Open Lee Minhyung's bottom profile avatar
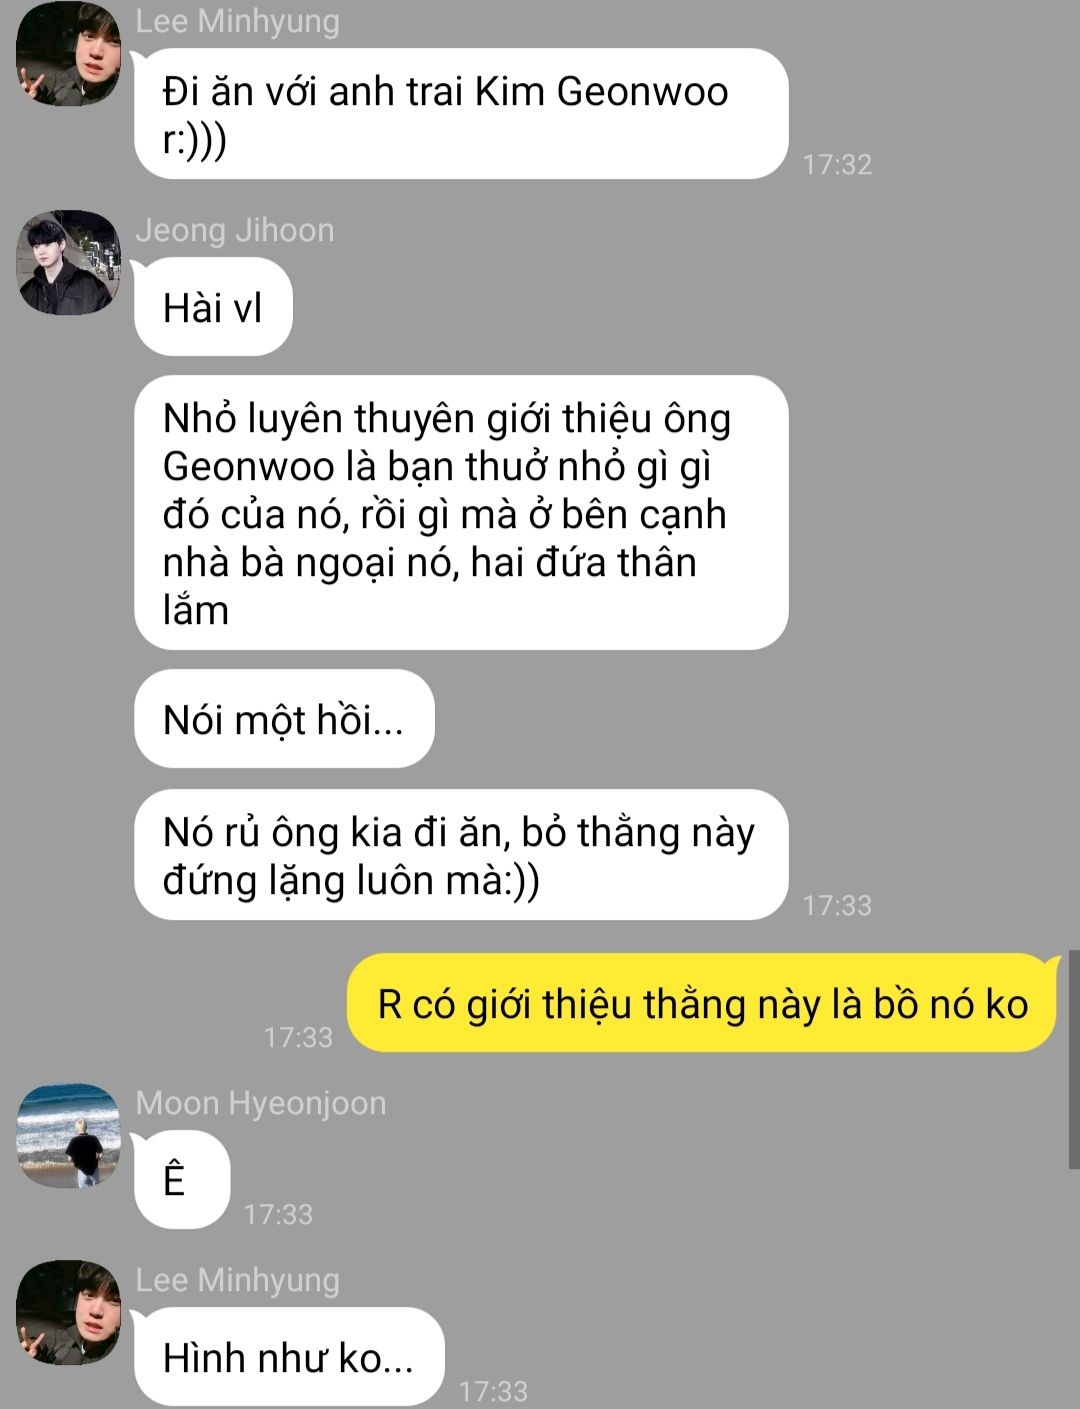The height and width of the screenshot is (1409, 1080). point(69,1312)
